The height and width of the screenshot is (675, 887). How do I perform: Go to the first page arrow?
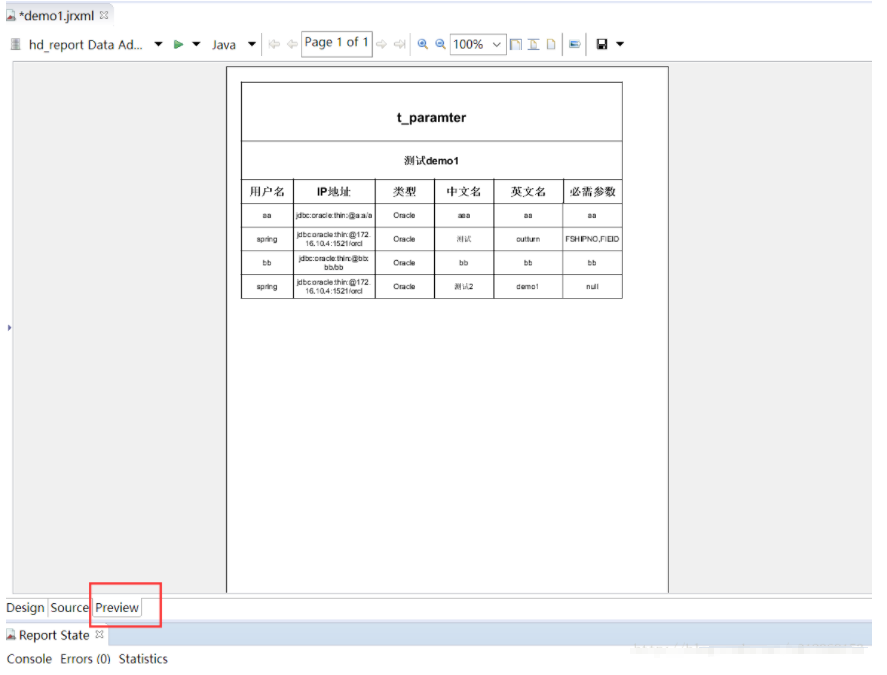point(274,44)
